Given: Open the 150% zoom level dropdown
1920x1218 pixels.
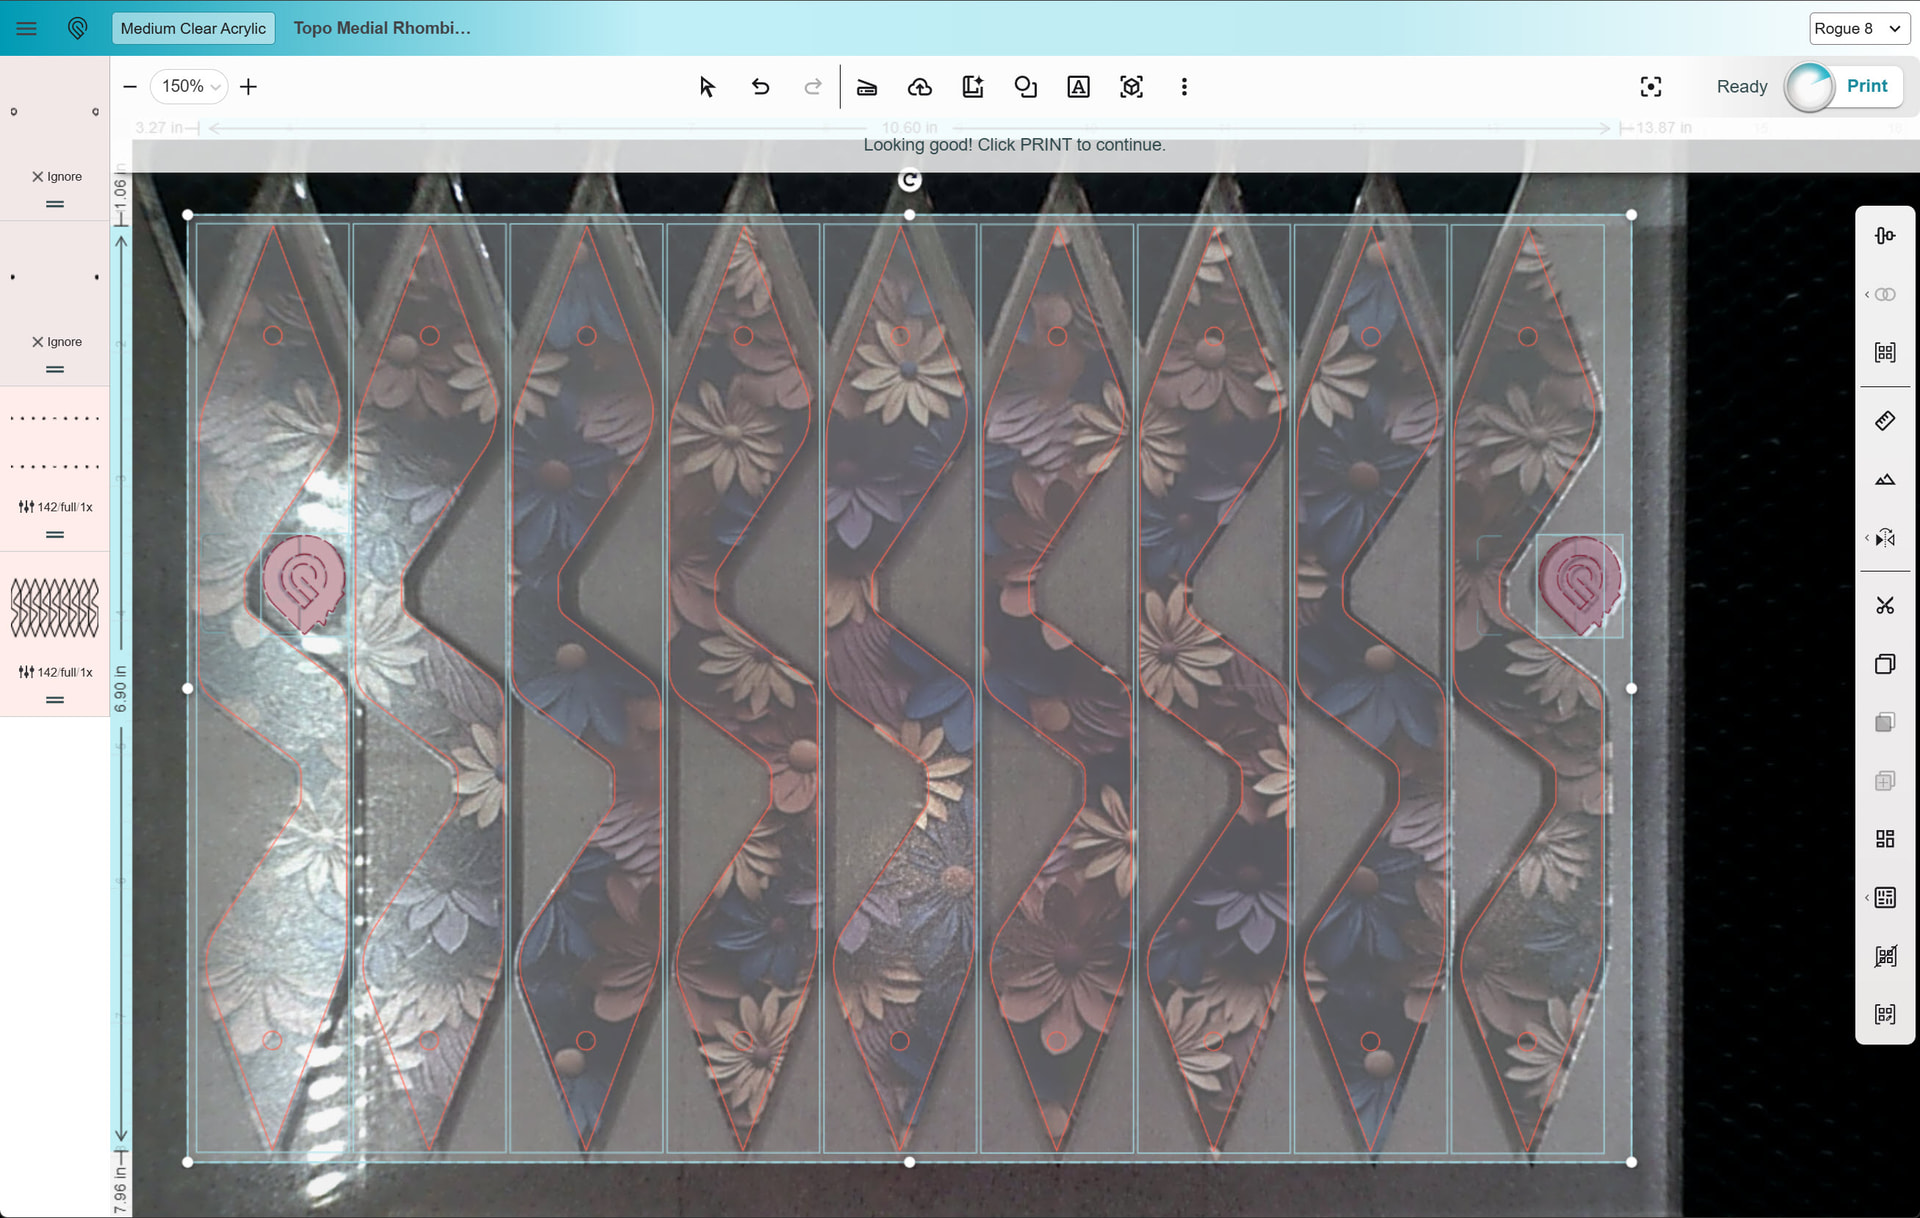Looking at the screenshot, I should pyautogui.click(x=189, y=87).
